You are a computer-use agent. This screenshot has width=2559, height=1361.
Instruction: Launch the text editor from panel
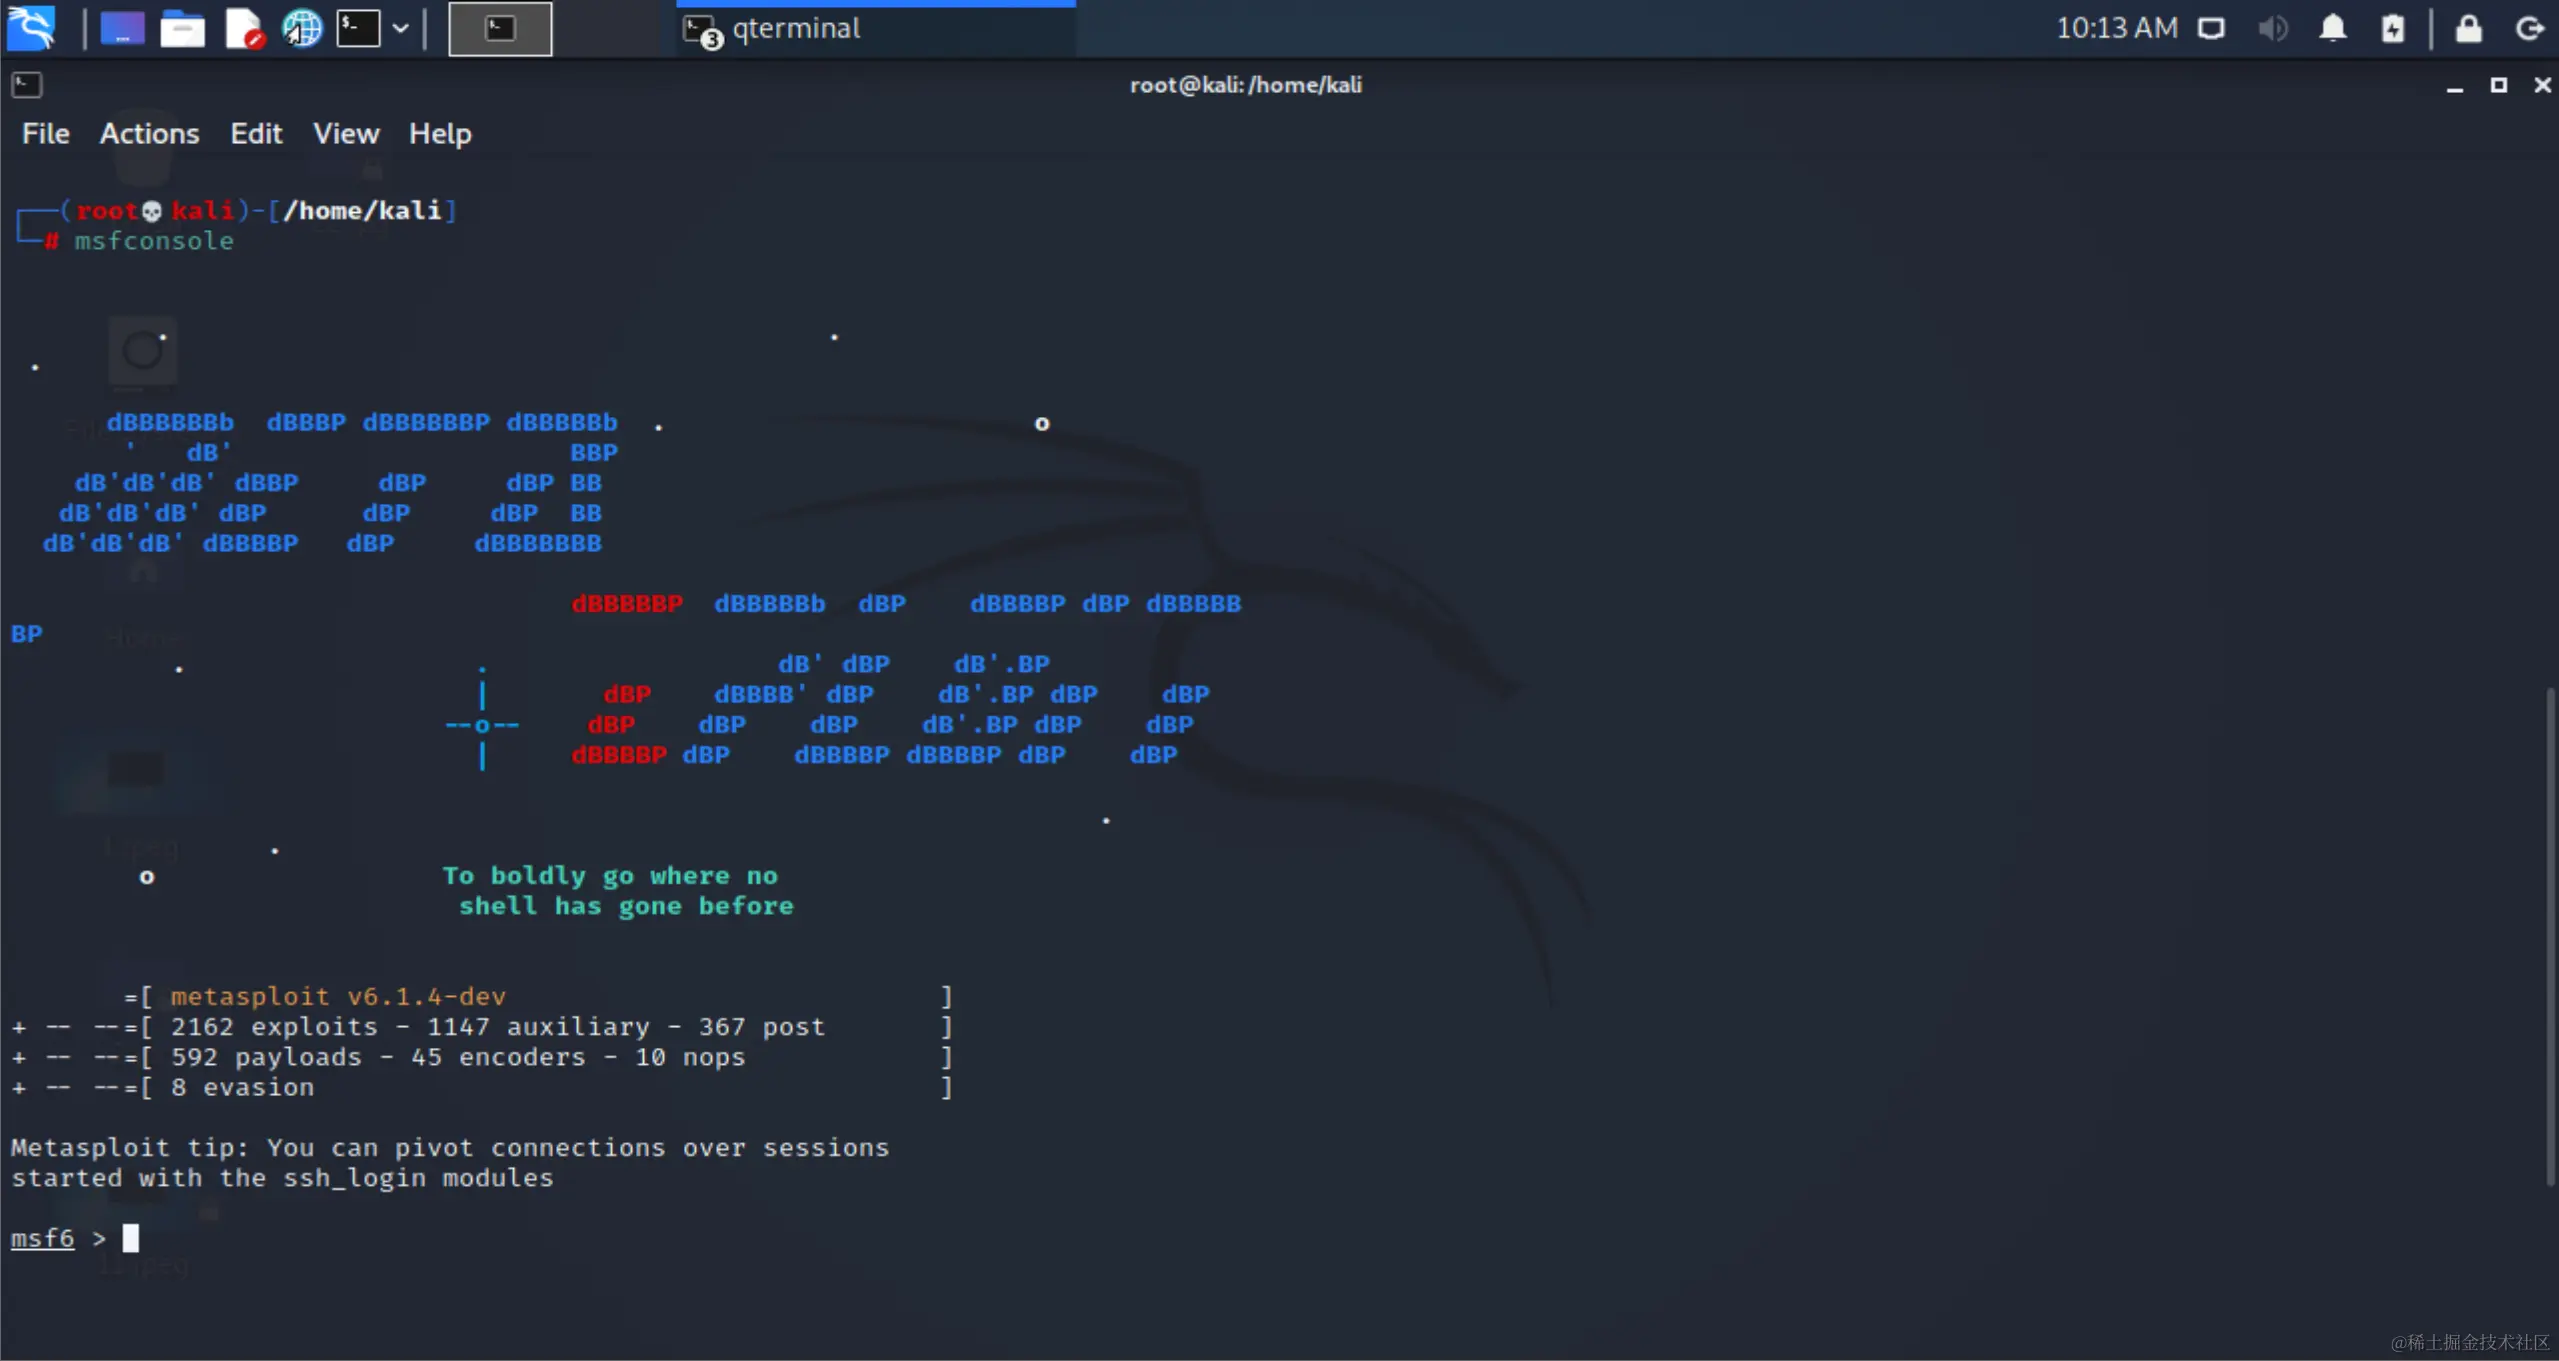point(243,28)
